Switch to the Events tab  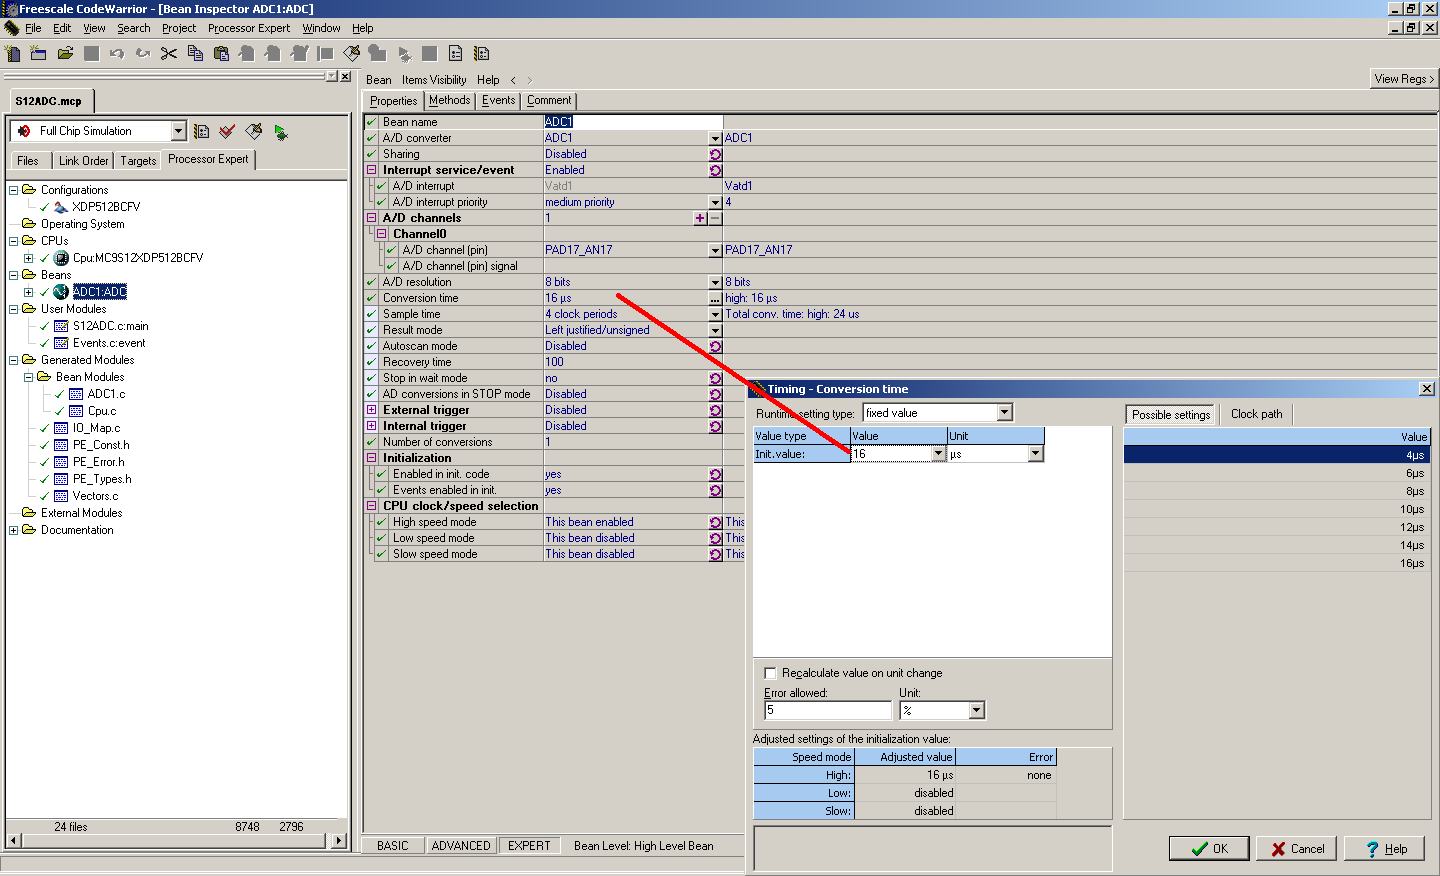pyautogui.click(x=498, y=100)
